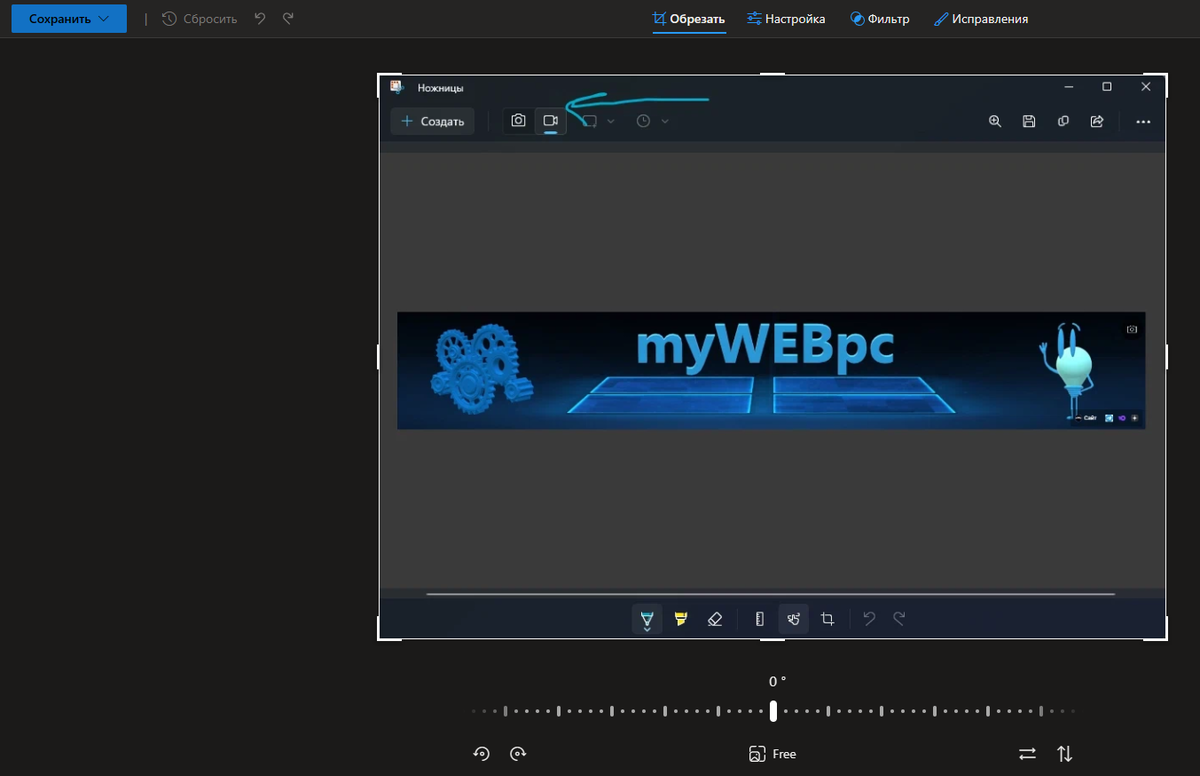Screen dimensions: 1200x776
Task: Click the share icon in Ножницы
Action: click(1097, 121)
